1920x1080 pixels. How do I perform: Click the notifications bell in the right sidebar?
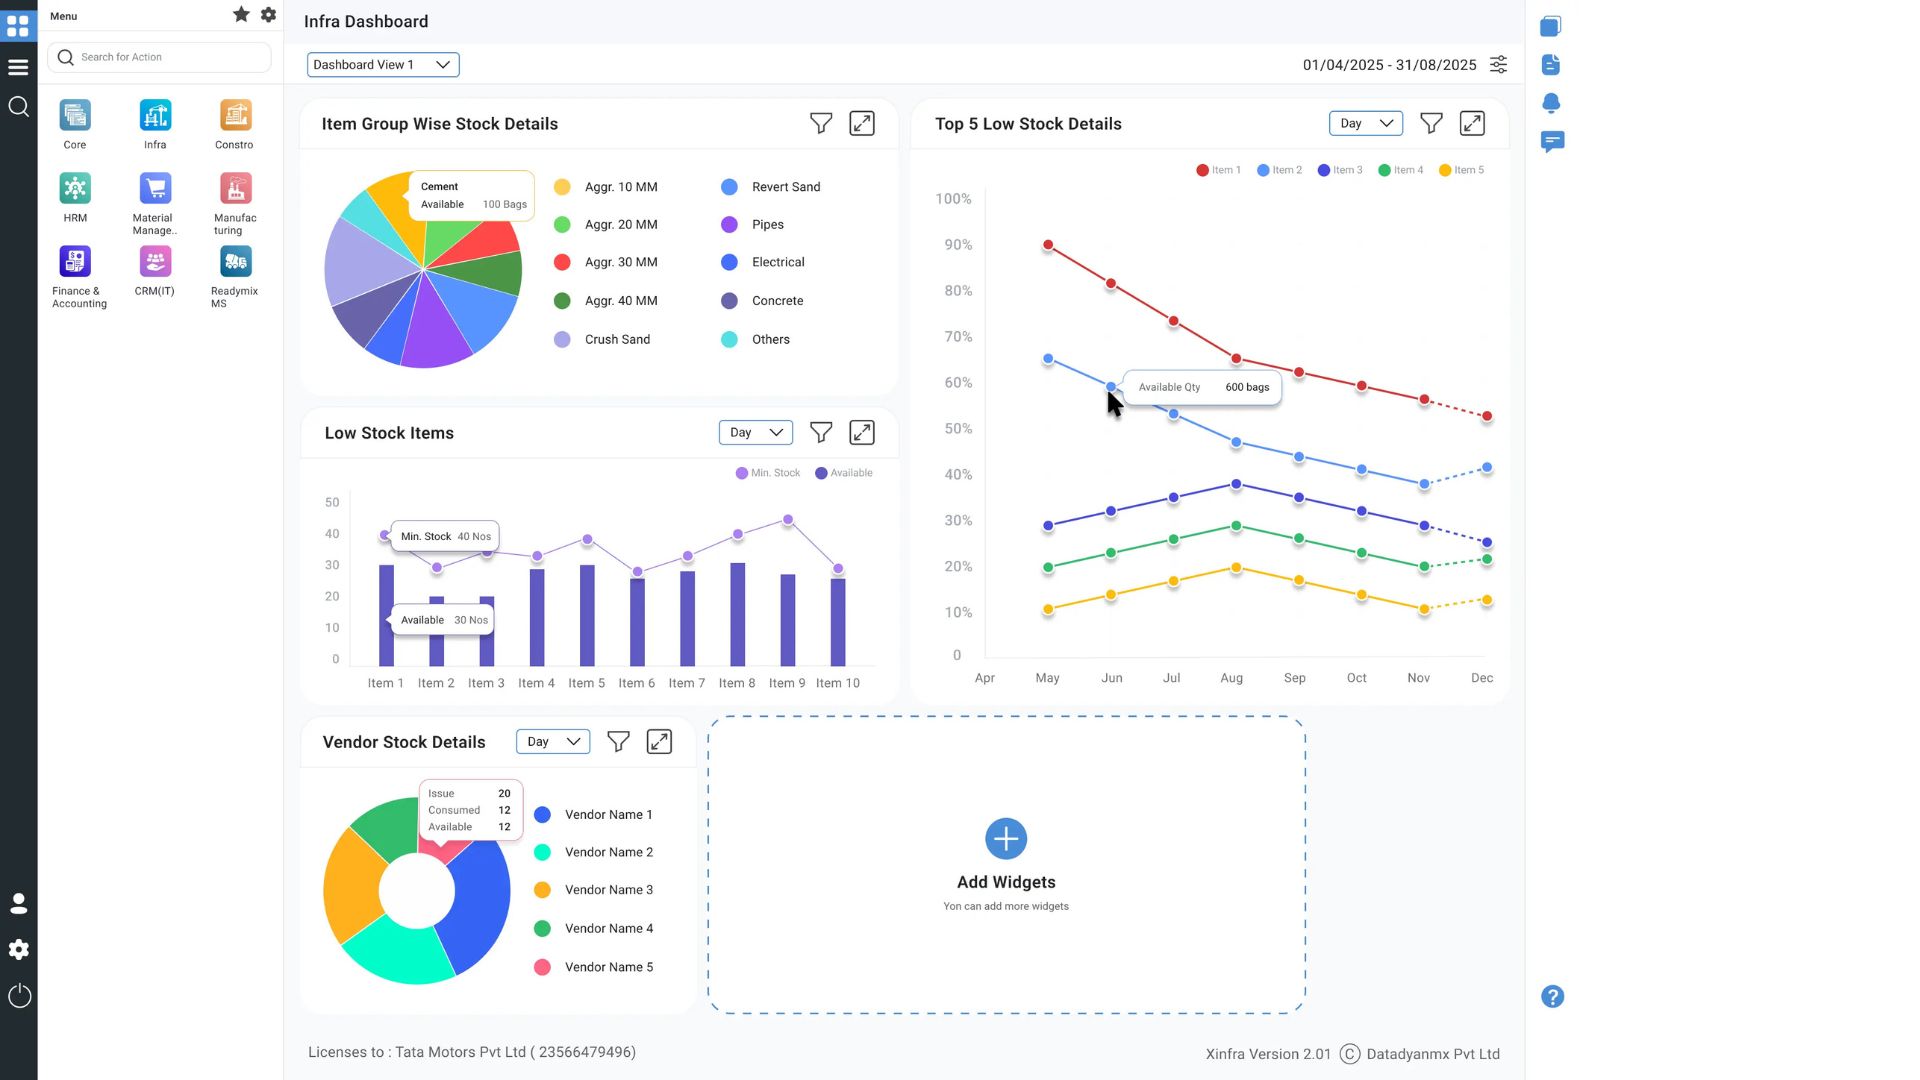(1552, 103)
